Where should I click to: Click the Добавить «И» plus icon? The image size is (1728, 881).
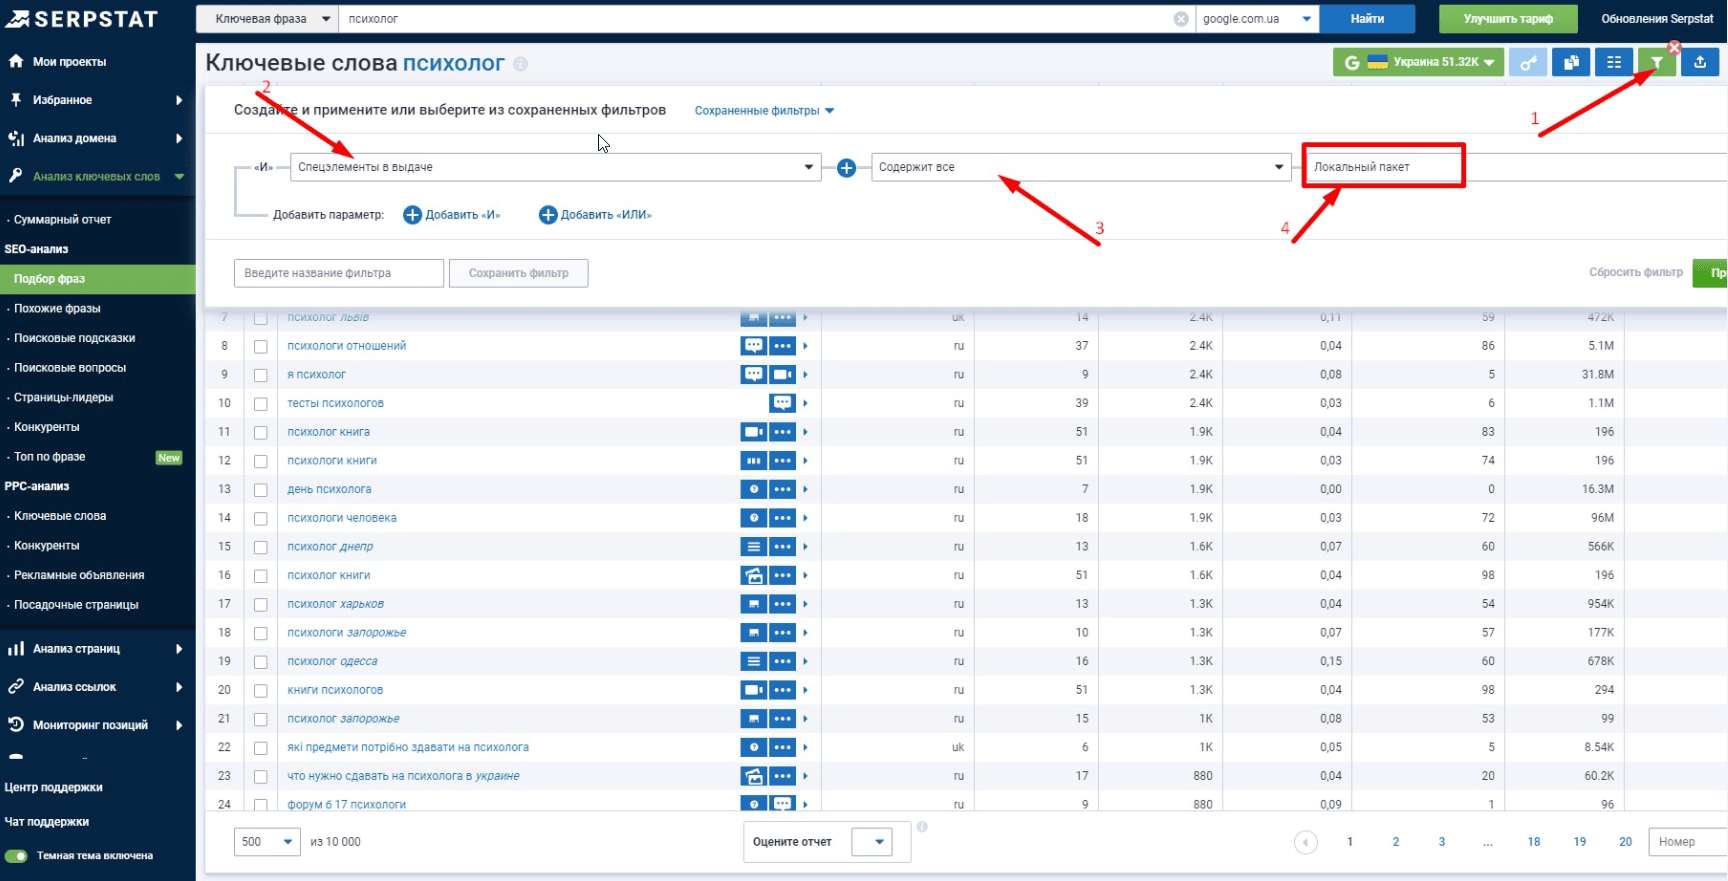[412, 215]
